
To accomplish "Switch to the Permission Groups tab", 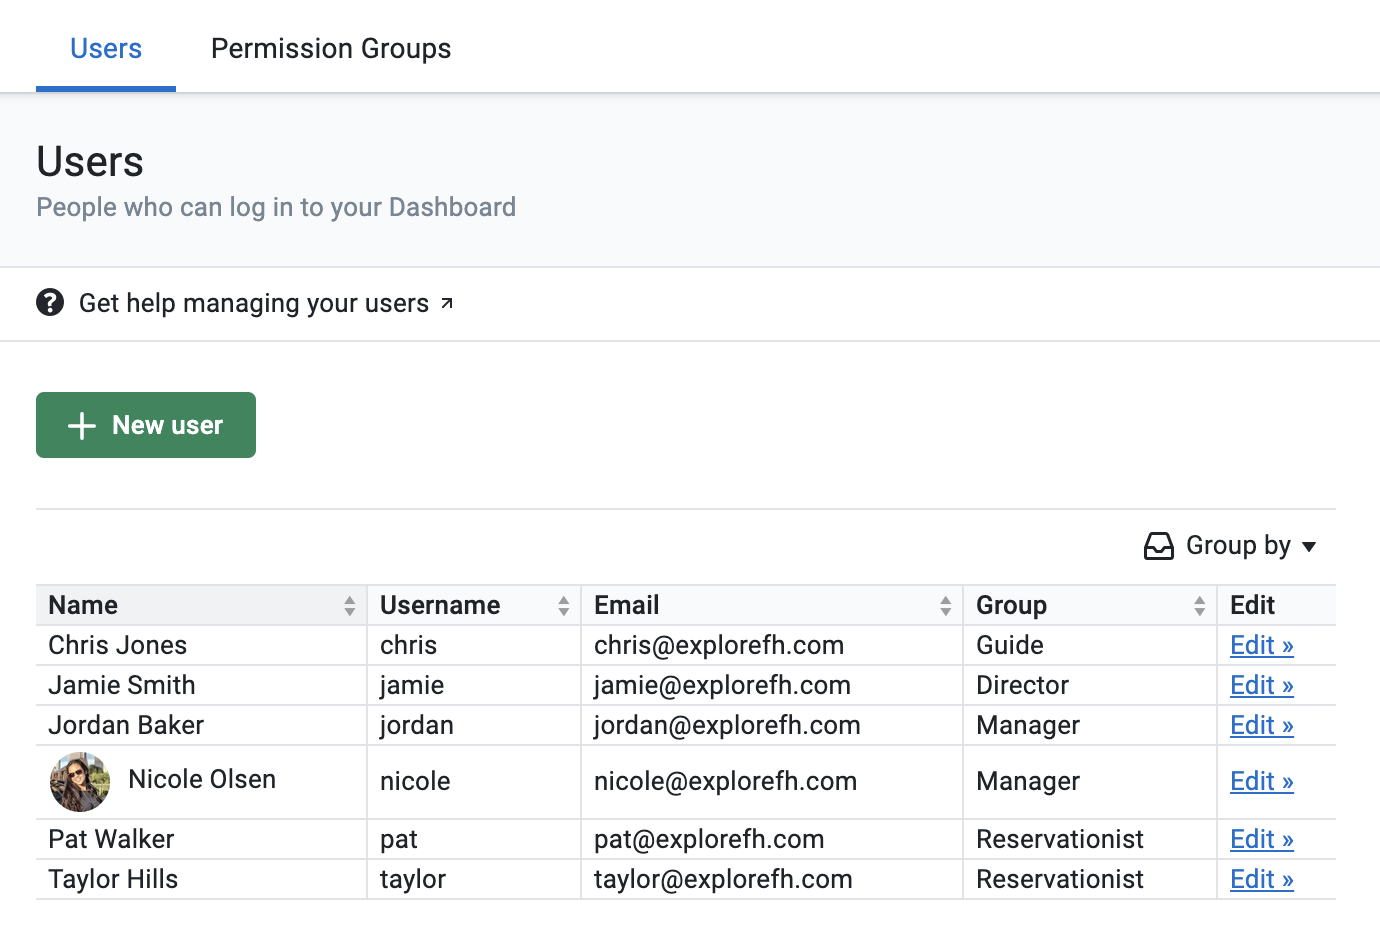I will click(331, 48).
